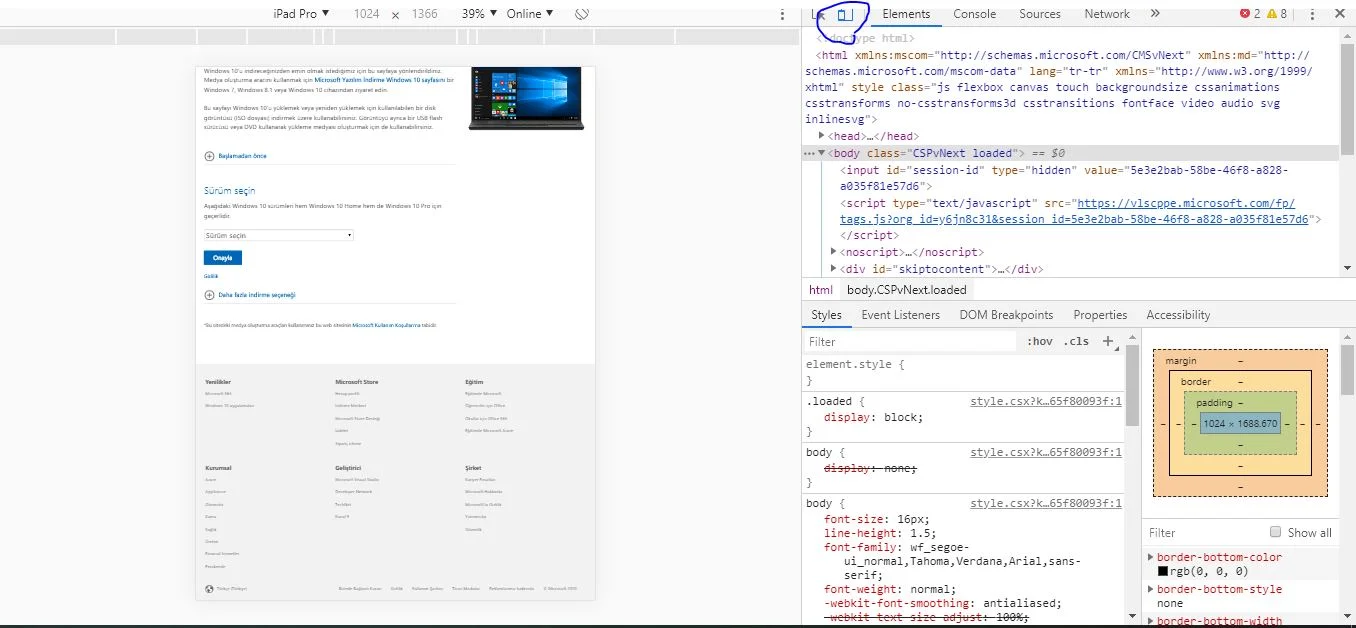The width and height of the screenshot is (1356, 628).
Task: Open the DevTools customize menu icon
Action: (1312, 14)
